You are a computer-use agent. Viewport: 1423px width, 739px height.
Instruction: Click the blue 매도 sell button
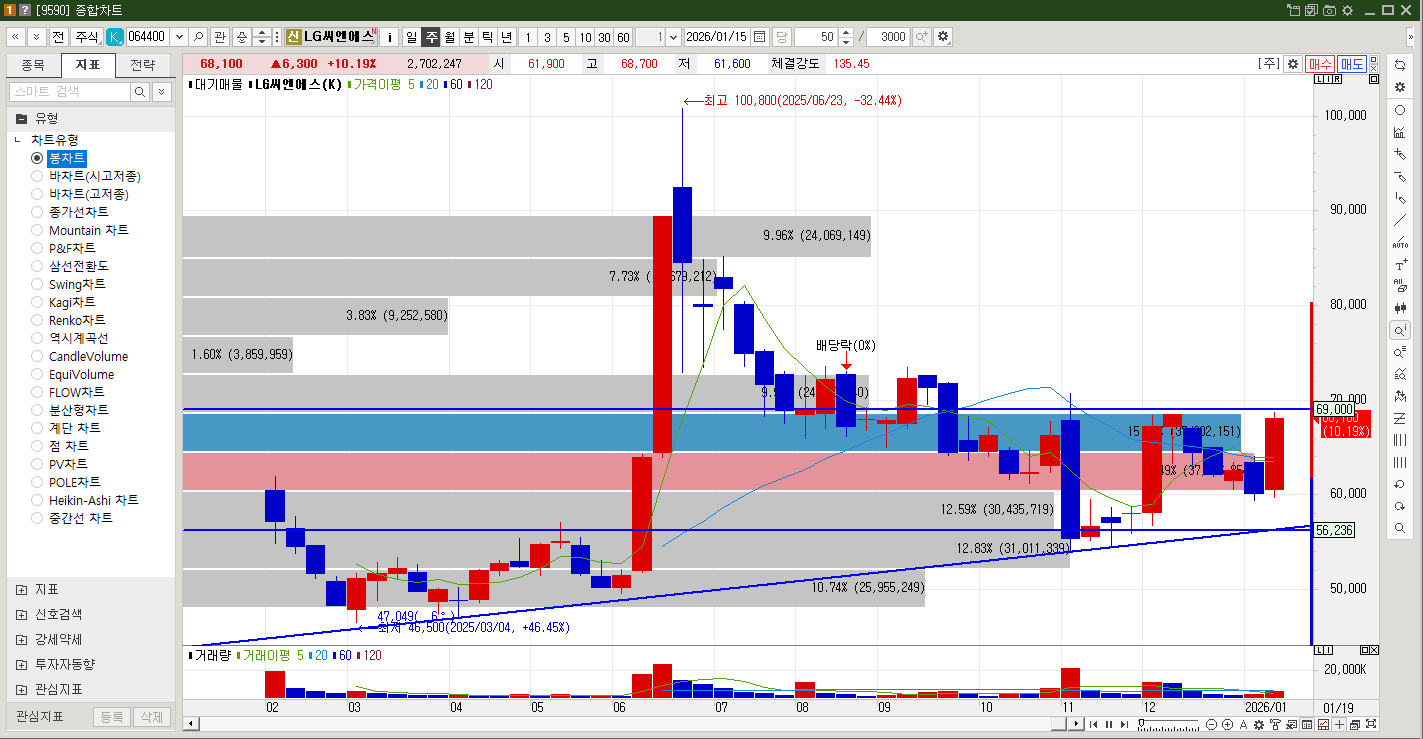coord(1352,64)
